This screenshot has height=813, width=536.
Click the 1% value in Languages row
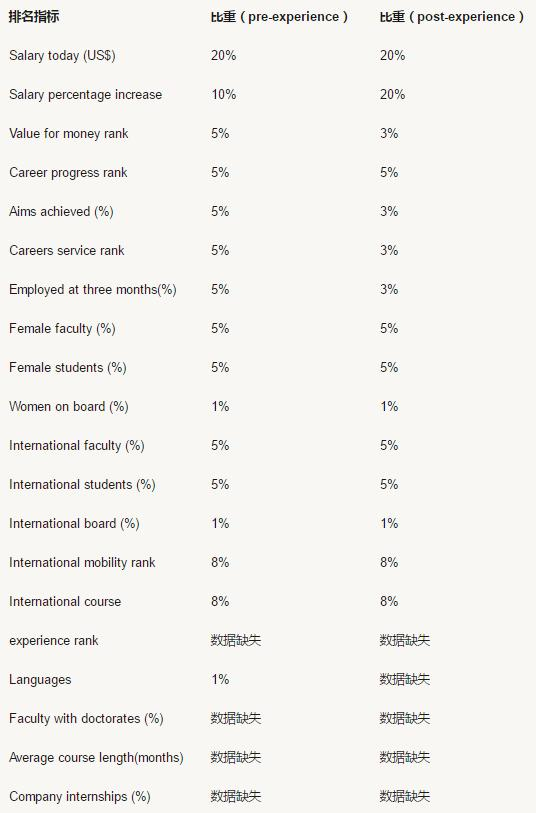pos(220,679)
